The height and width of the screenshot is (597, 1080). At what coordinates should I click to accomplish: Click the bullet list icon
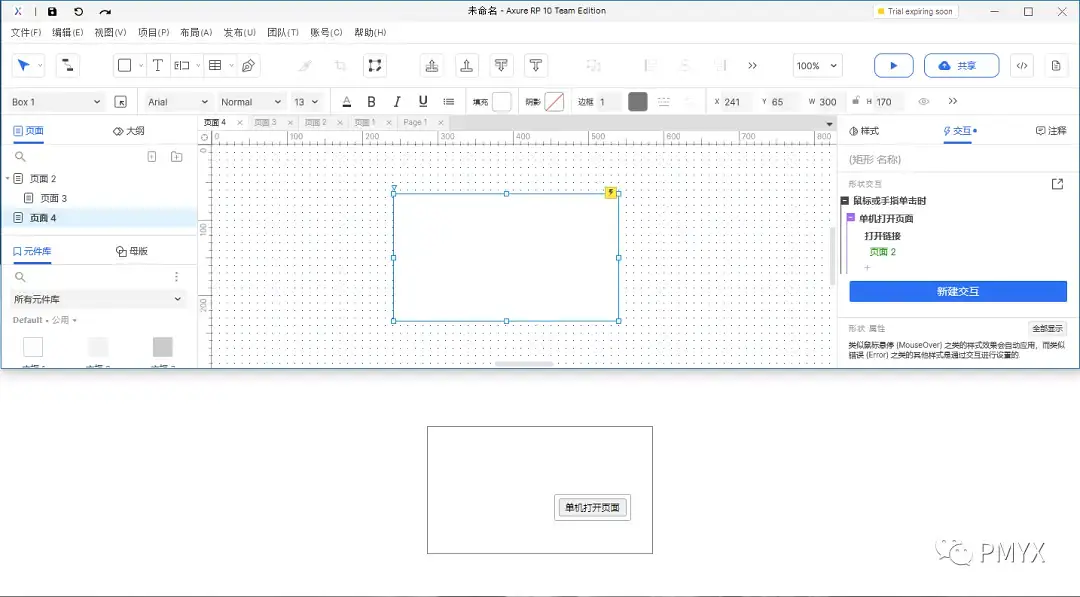pyautogui.click(x=449, y=102)
